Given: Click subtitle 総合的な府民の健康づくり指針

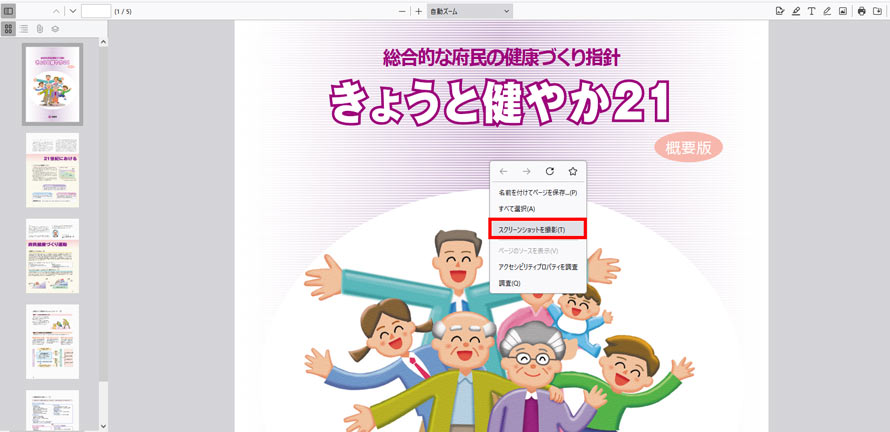Looking at the screenshot, I should tap(501, 57).
